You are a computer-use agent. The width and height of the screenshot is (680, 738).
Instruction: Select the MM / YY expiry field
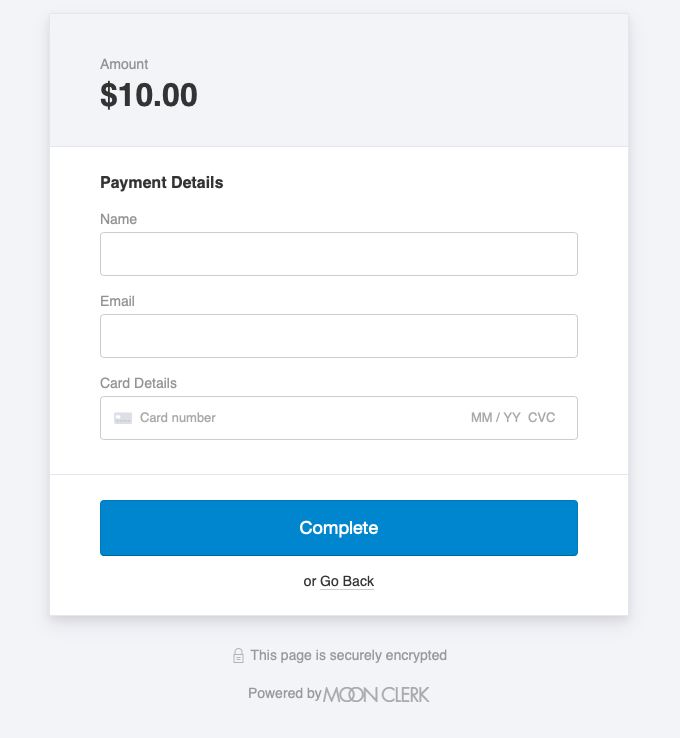point(495,418)
